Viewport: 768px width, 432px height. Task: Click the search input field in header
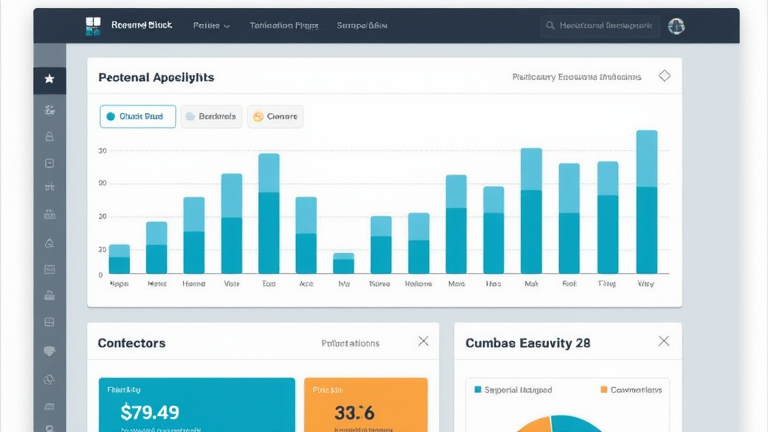click(x=600, y=25)
